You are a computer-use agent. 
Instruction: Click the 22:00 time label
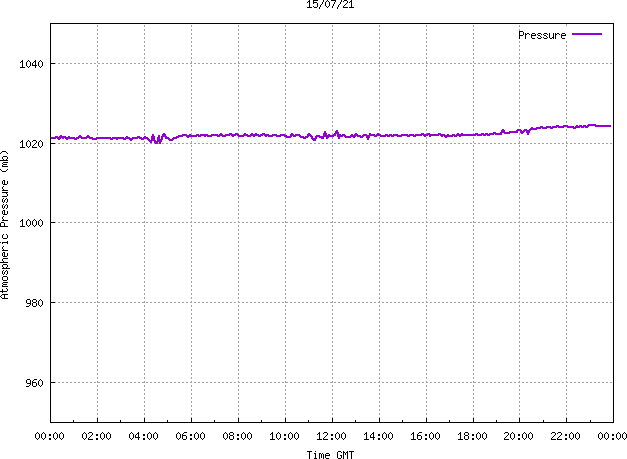click(x=565, y=436)
